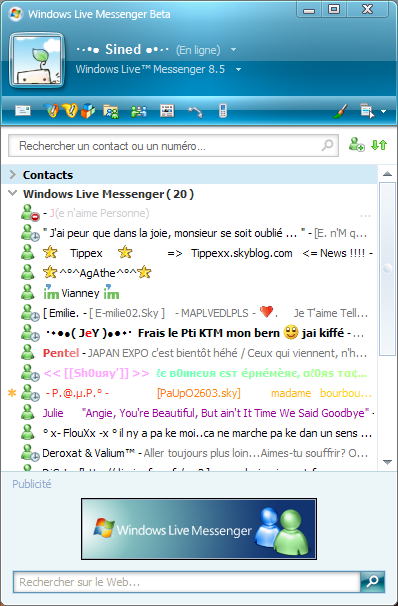This screenshot has height=606, width=398.
Task: Click the status icon beside Julie contact
Action: (28, 413)
